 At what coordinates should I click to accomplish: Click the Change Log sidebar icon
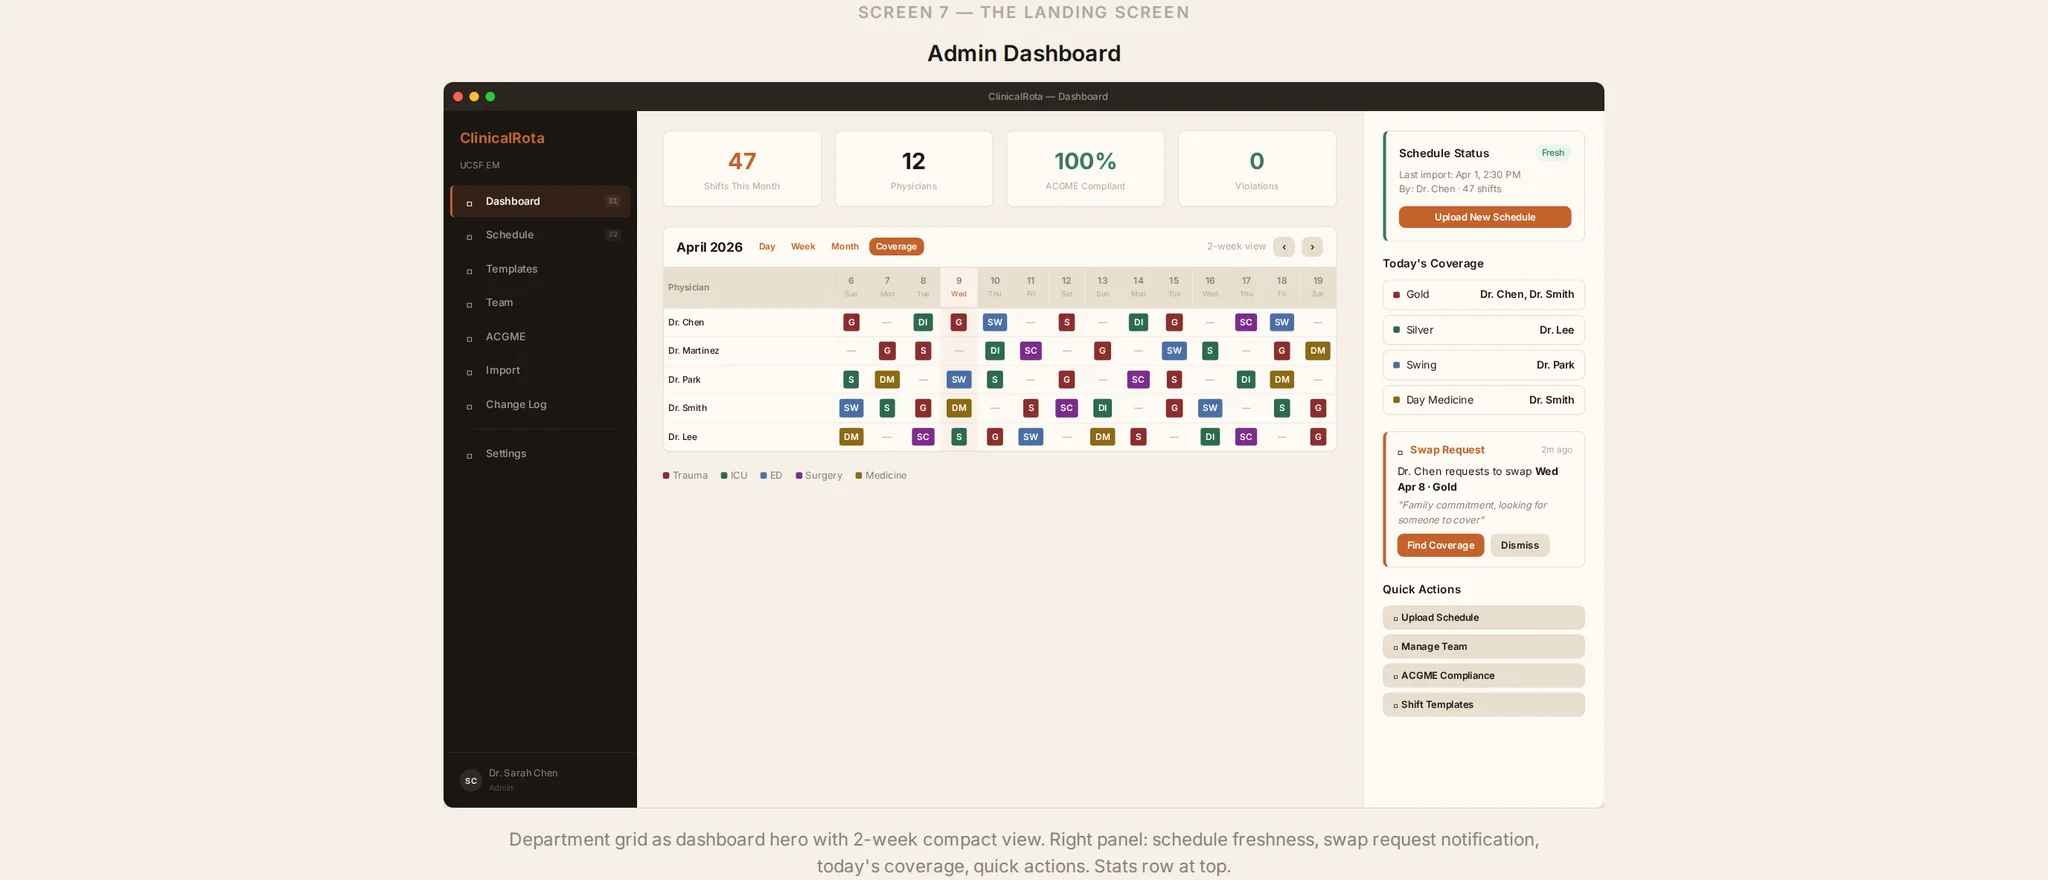pos(469,406)
